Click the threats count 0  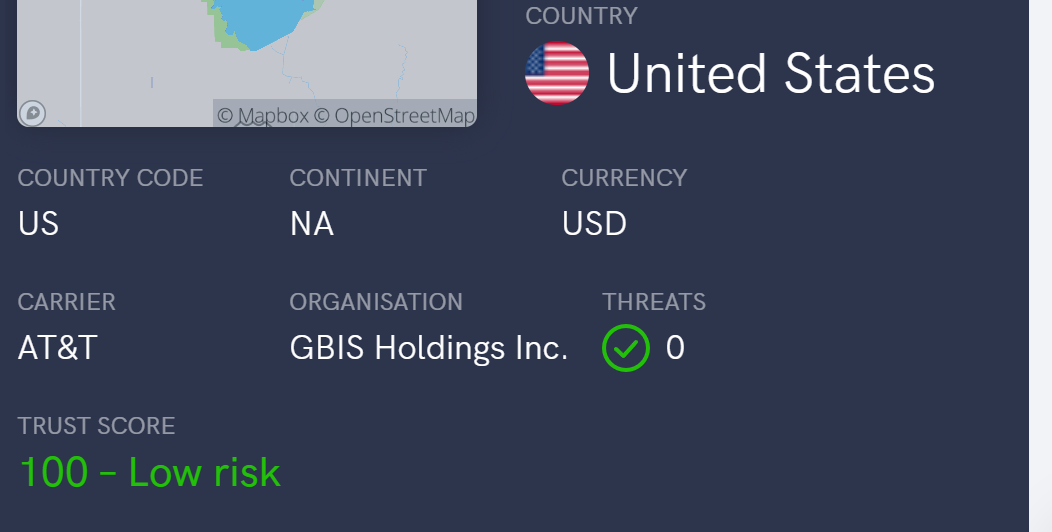[x=675, y=348]
